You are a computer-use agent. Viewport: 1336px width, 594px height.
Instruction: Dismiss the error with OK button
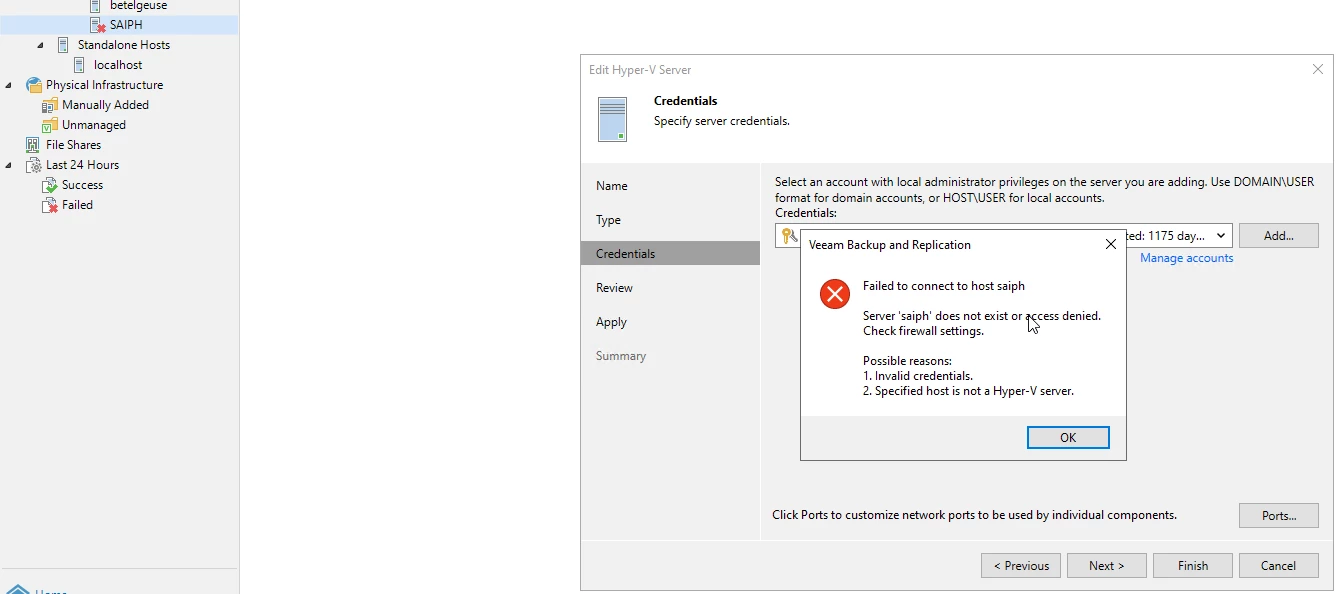click(1068, 438)
